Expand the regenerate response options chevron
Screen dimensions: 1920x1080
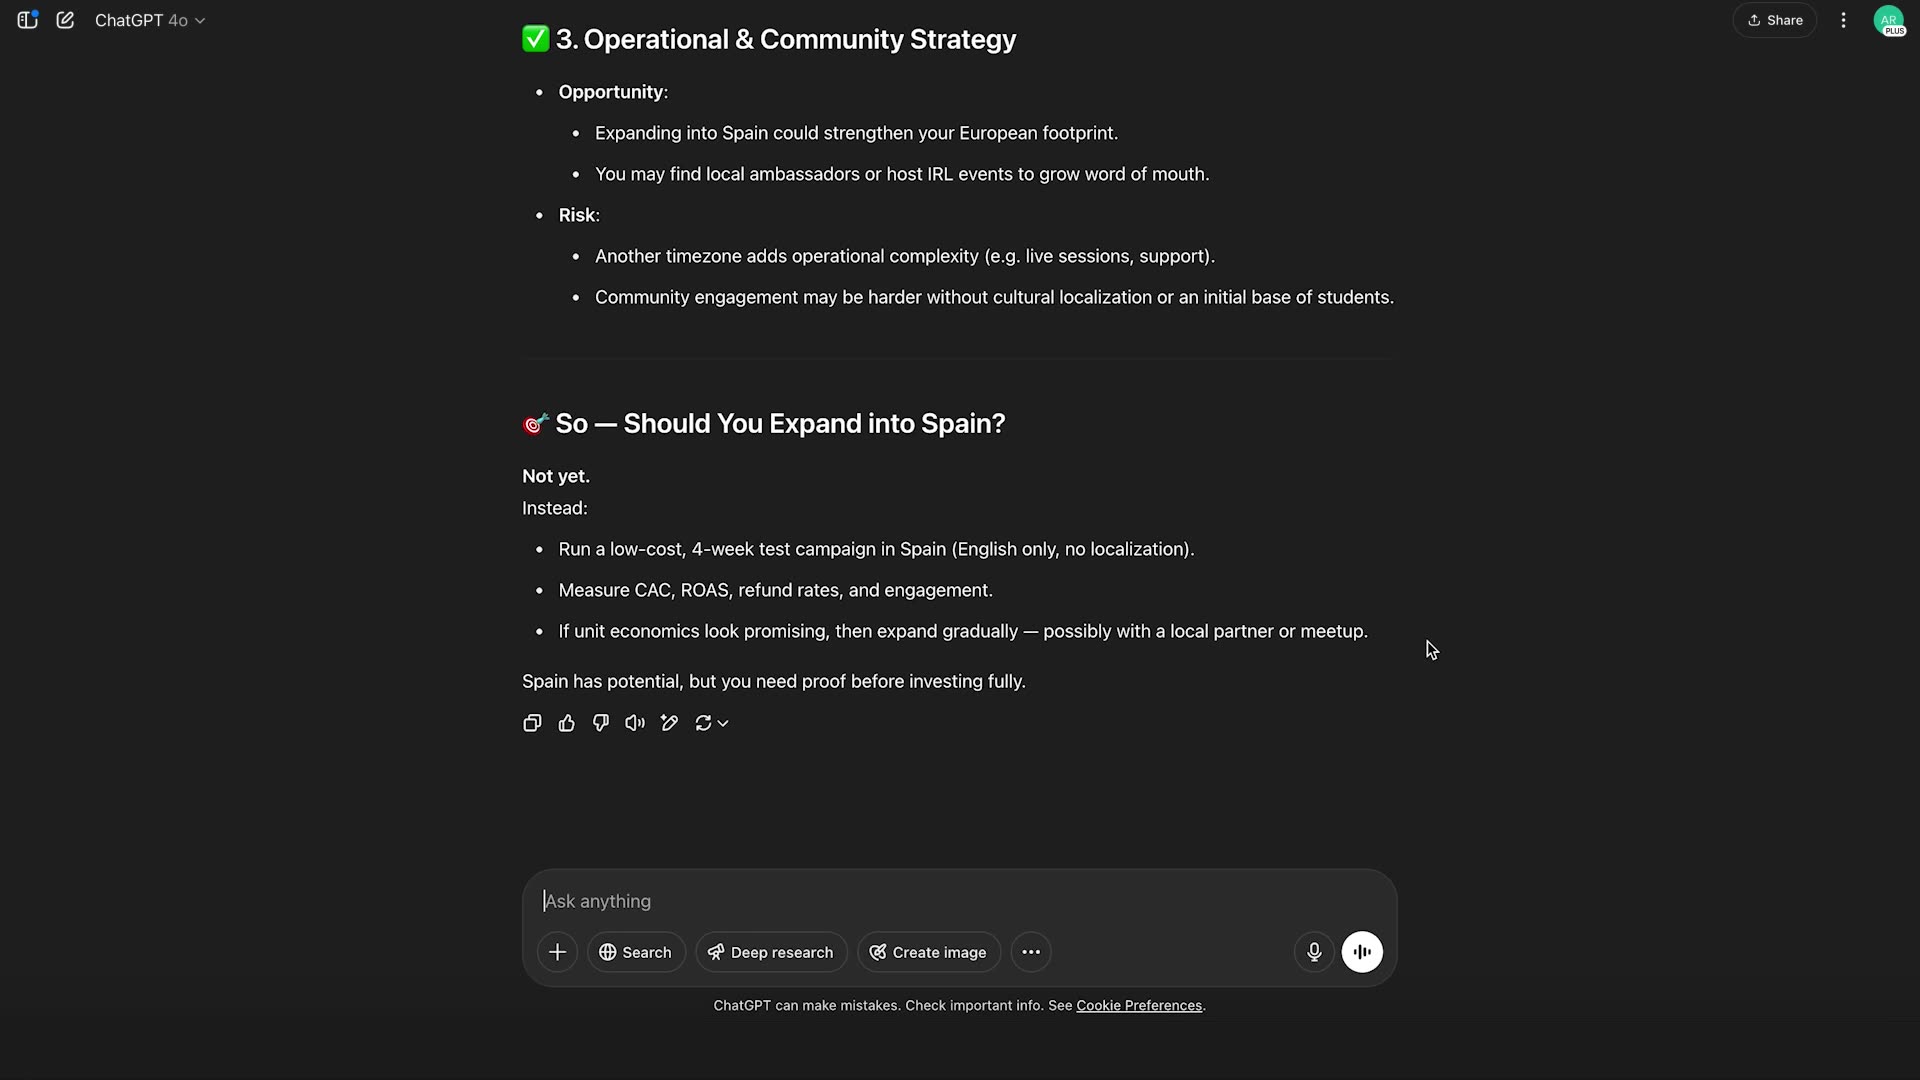coord(723,723)
